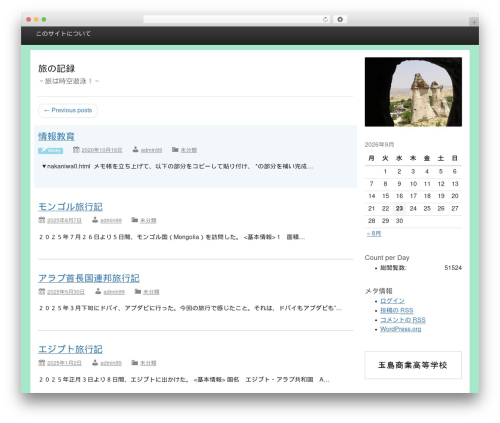
Task: Click author icon of エジプト旅行記 post
Action: click(95, 362)
